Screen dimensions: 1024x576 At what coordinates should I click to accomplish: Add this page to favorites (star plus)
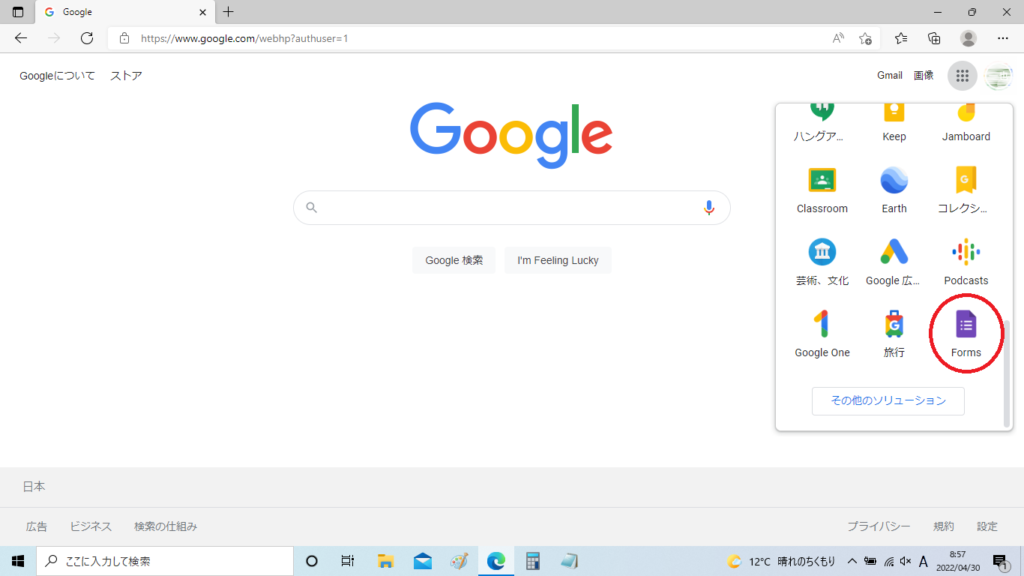[x=865, y=39]
